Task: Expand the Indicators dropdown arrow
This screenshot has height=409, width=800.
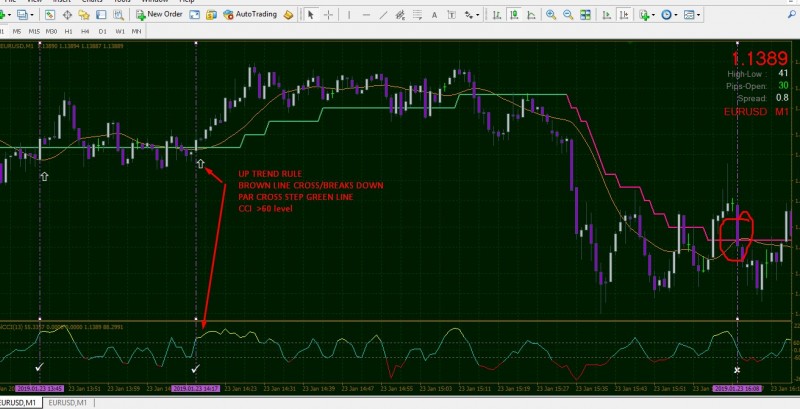Action: [654, 15]
